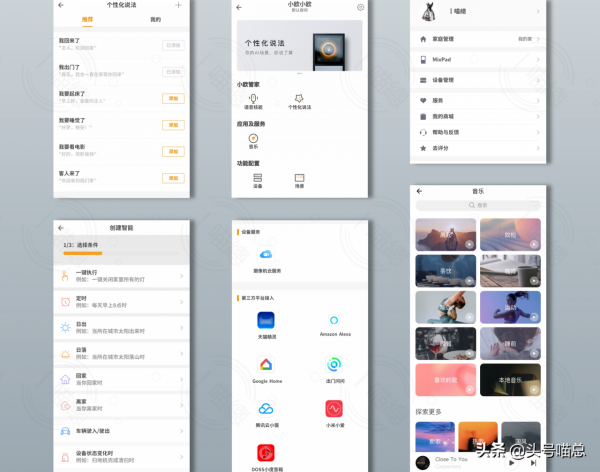This screenshot has height=472, width=600.
Task: Tap the 设备 icon under 功能配置
Action: coord(258,178)
